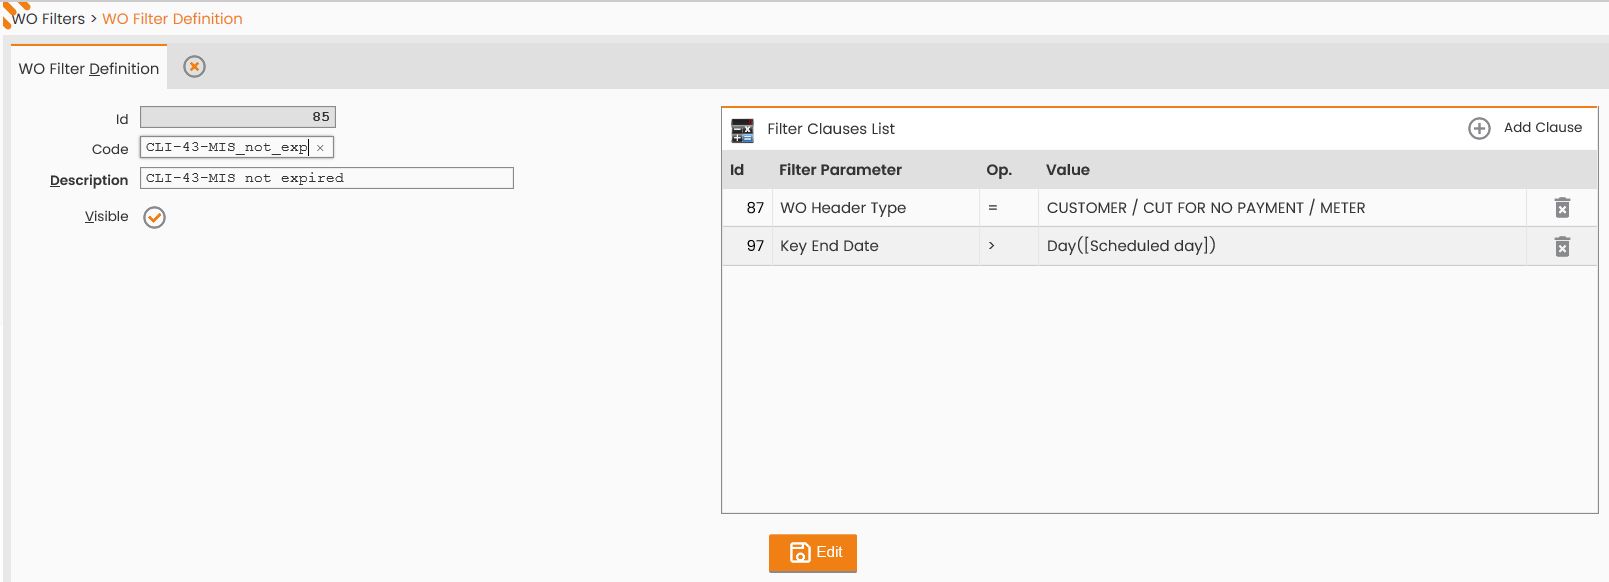Click the Filter Parameter column header
Viewport: 1609px width, 582px height.
click(840, 170)
